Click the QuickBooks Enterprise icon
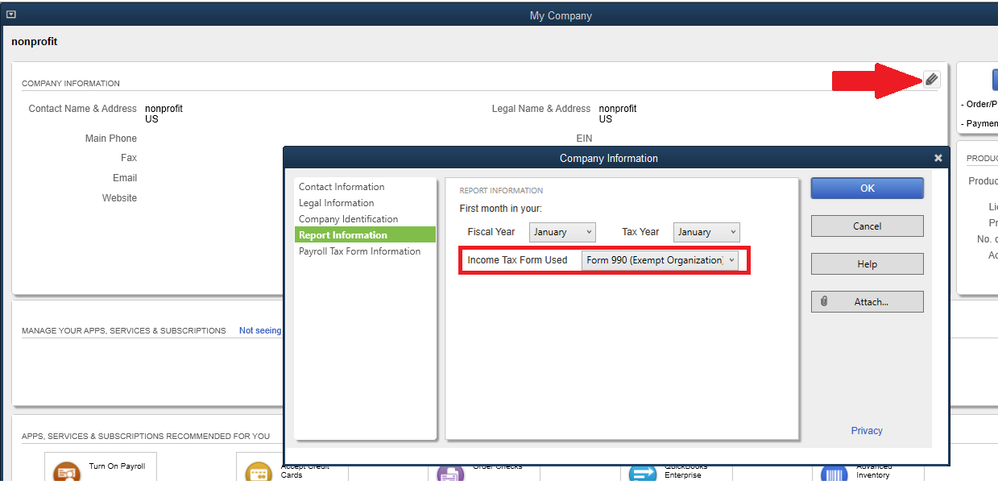Viewport: 998px width, 493px height. (642, 474)
